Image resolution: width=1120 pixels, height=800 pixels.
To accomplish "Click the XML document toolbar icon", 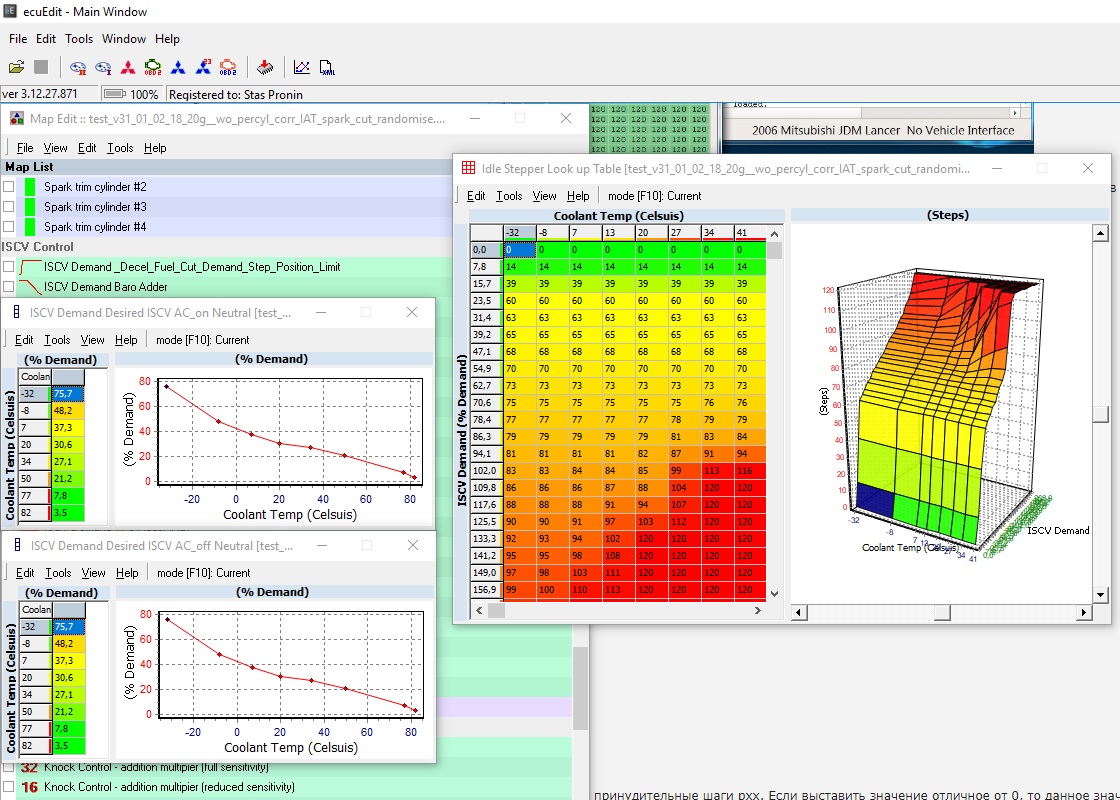I will pyautogui.click(x=327, y=67).
